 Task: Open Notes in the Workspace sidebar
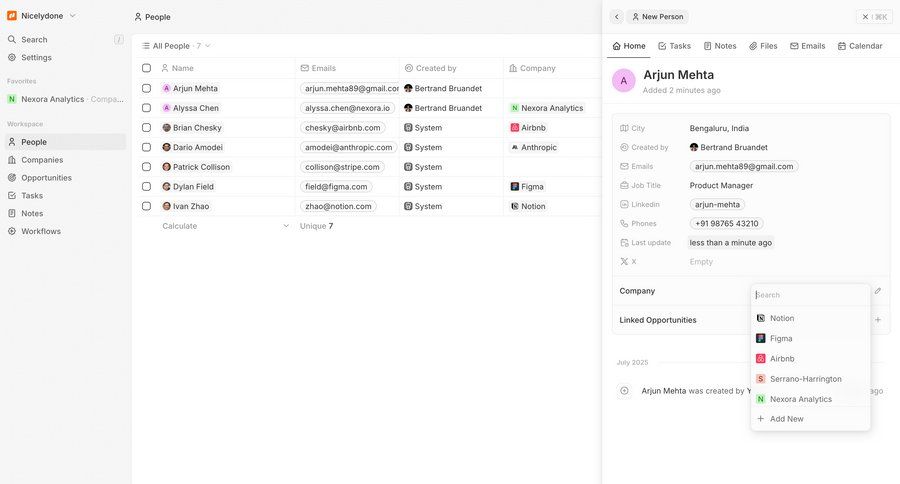(65, 213)
